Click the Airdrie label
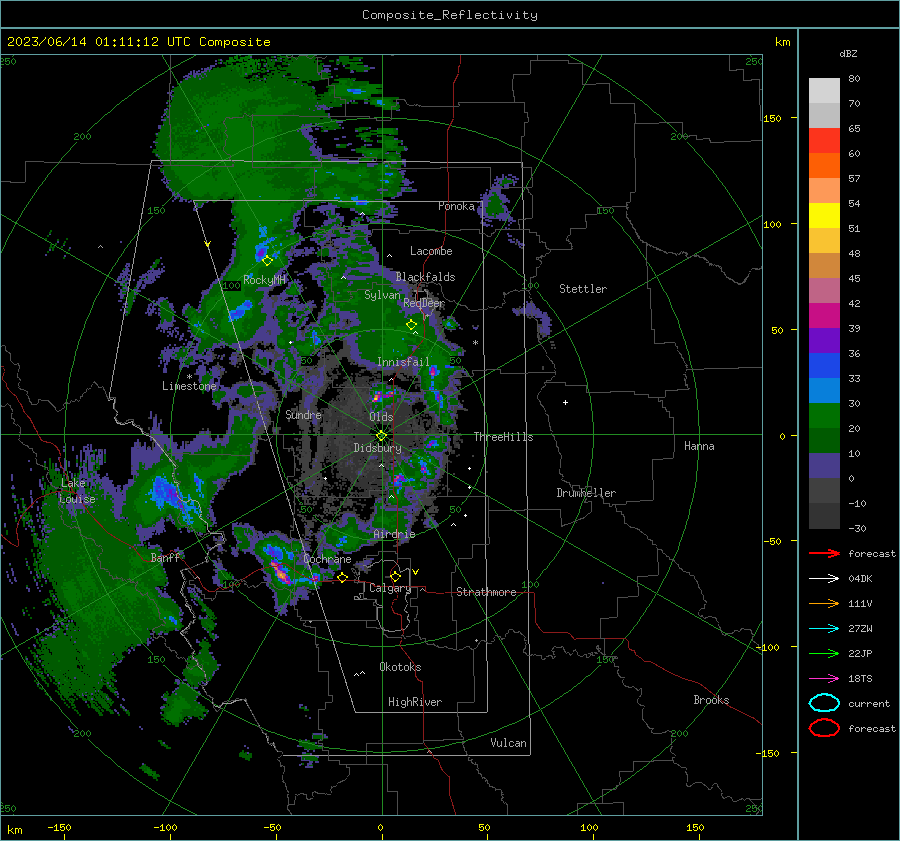900x841 pixels. (394, 534)
